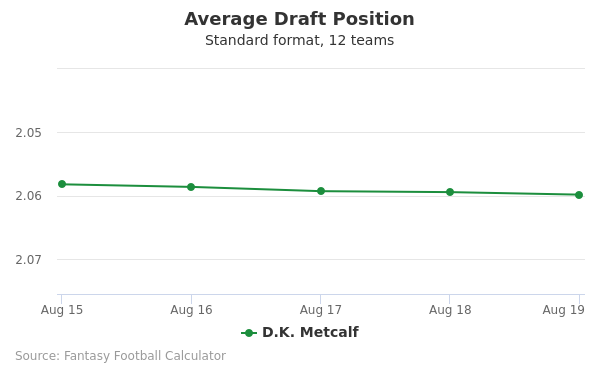Click the Aug 17 data point
The image size is (600, 375).
[x=321, y=191]
